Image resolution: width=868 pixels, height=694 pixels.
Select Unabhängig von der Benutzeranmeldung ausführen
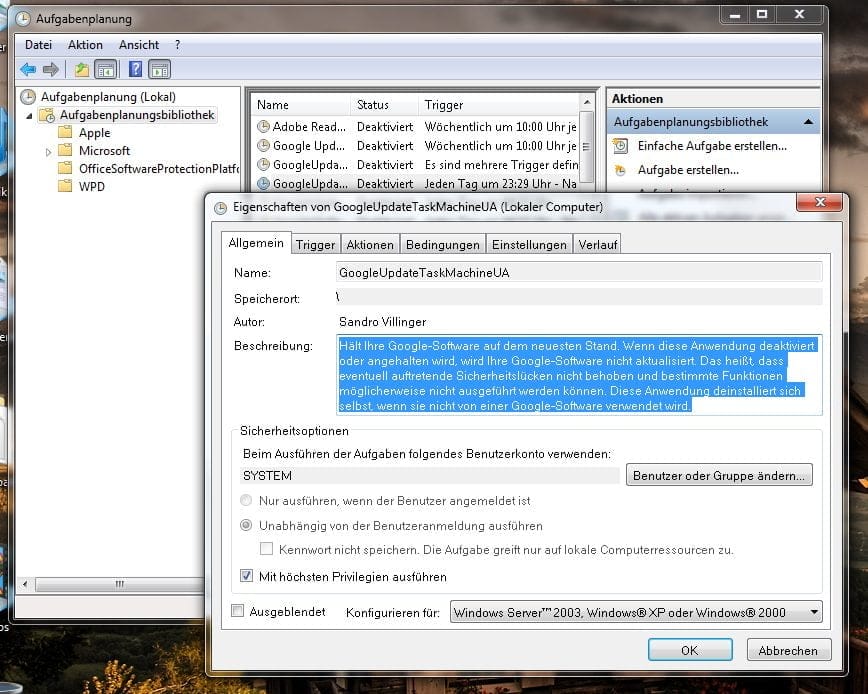click(247, 526)
